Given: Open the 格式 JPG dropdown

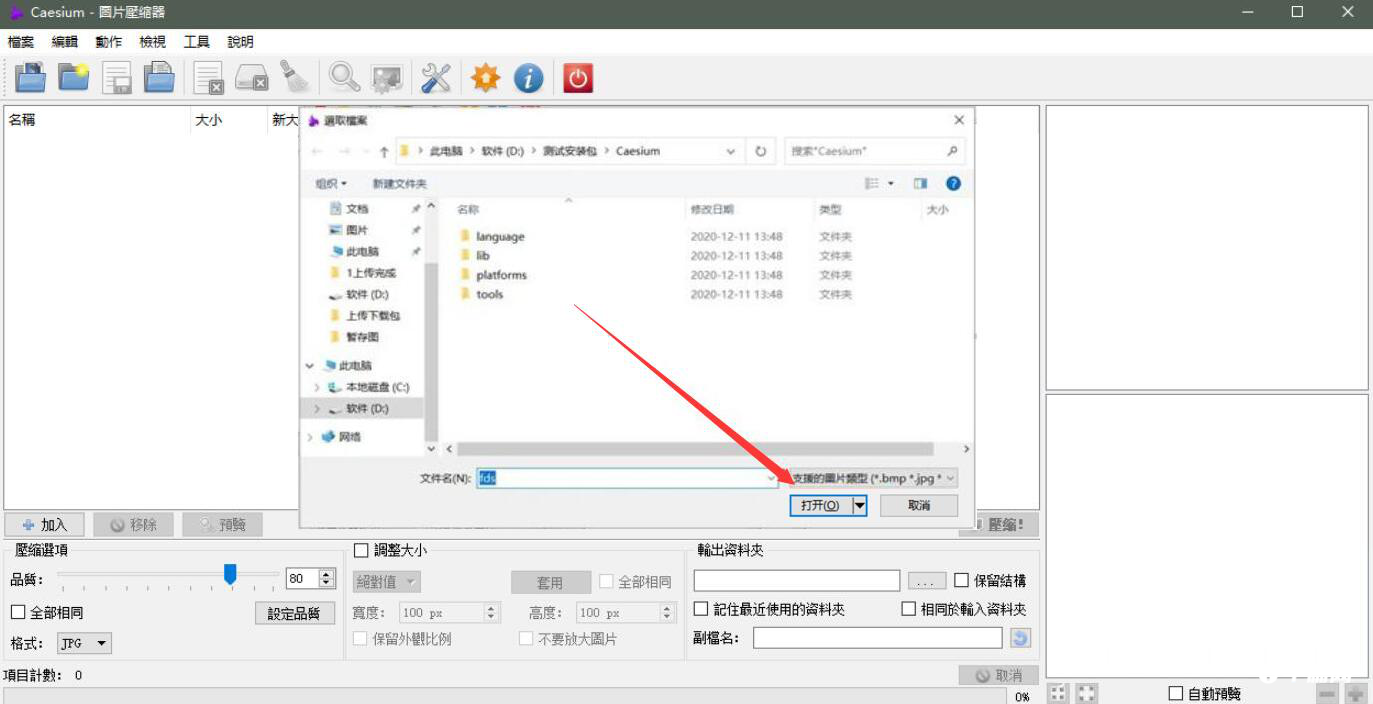Looking at the screenshot, I should click(83, 642).
